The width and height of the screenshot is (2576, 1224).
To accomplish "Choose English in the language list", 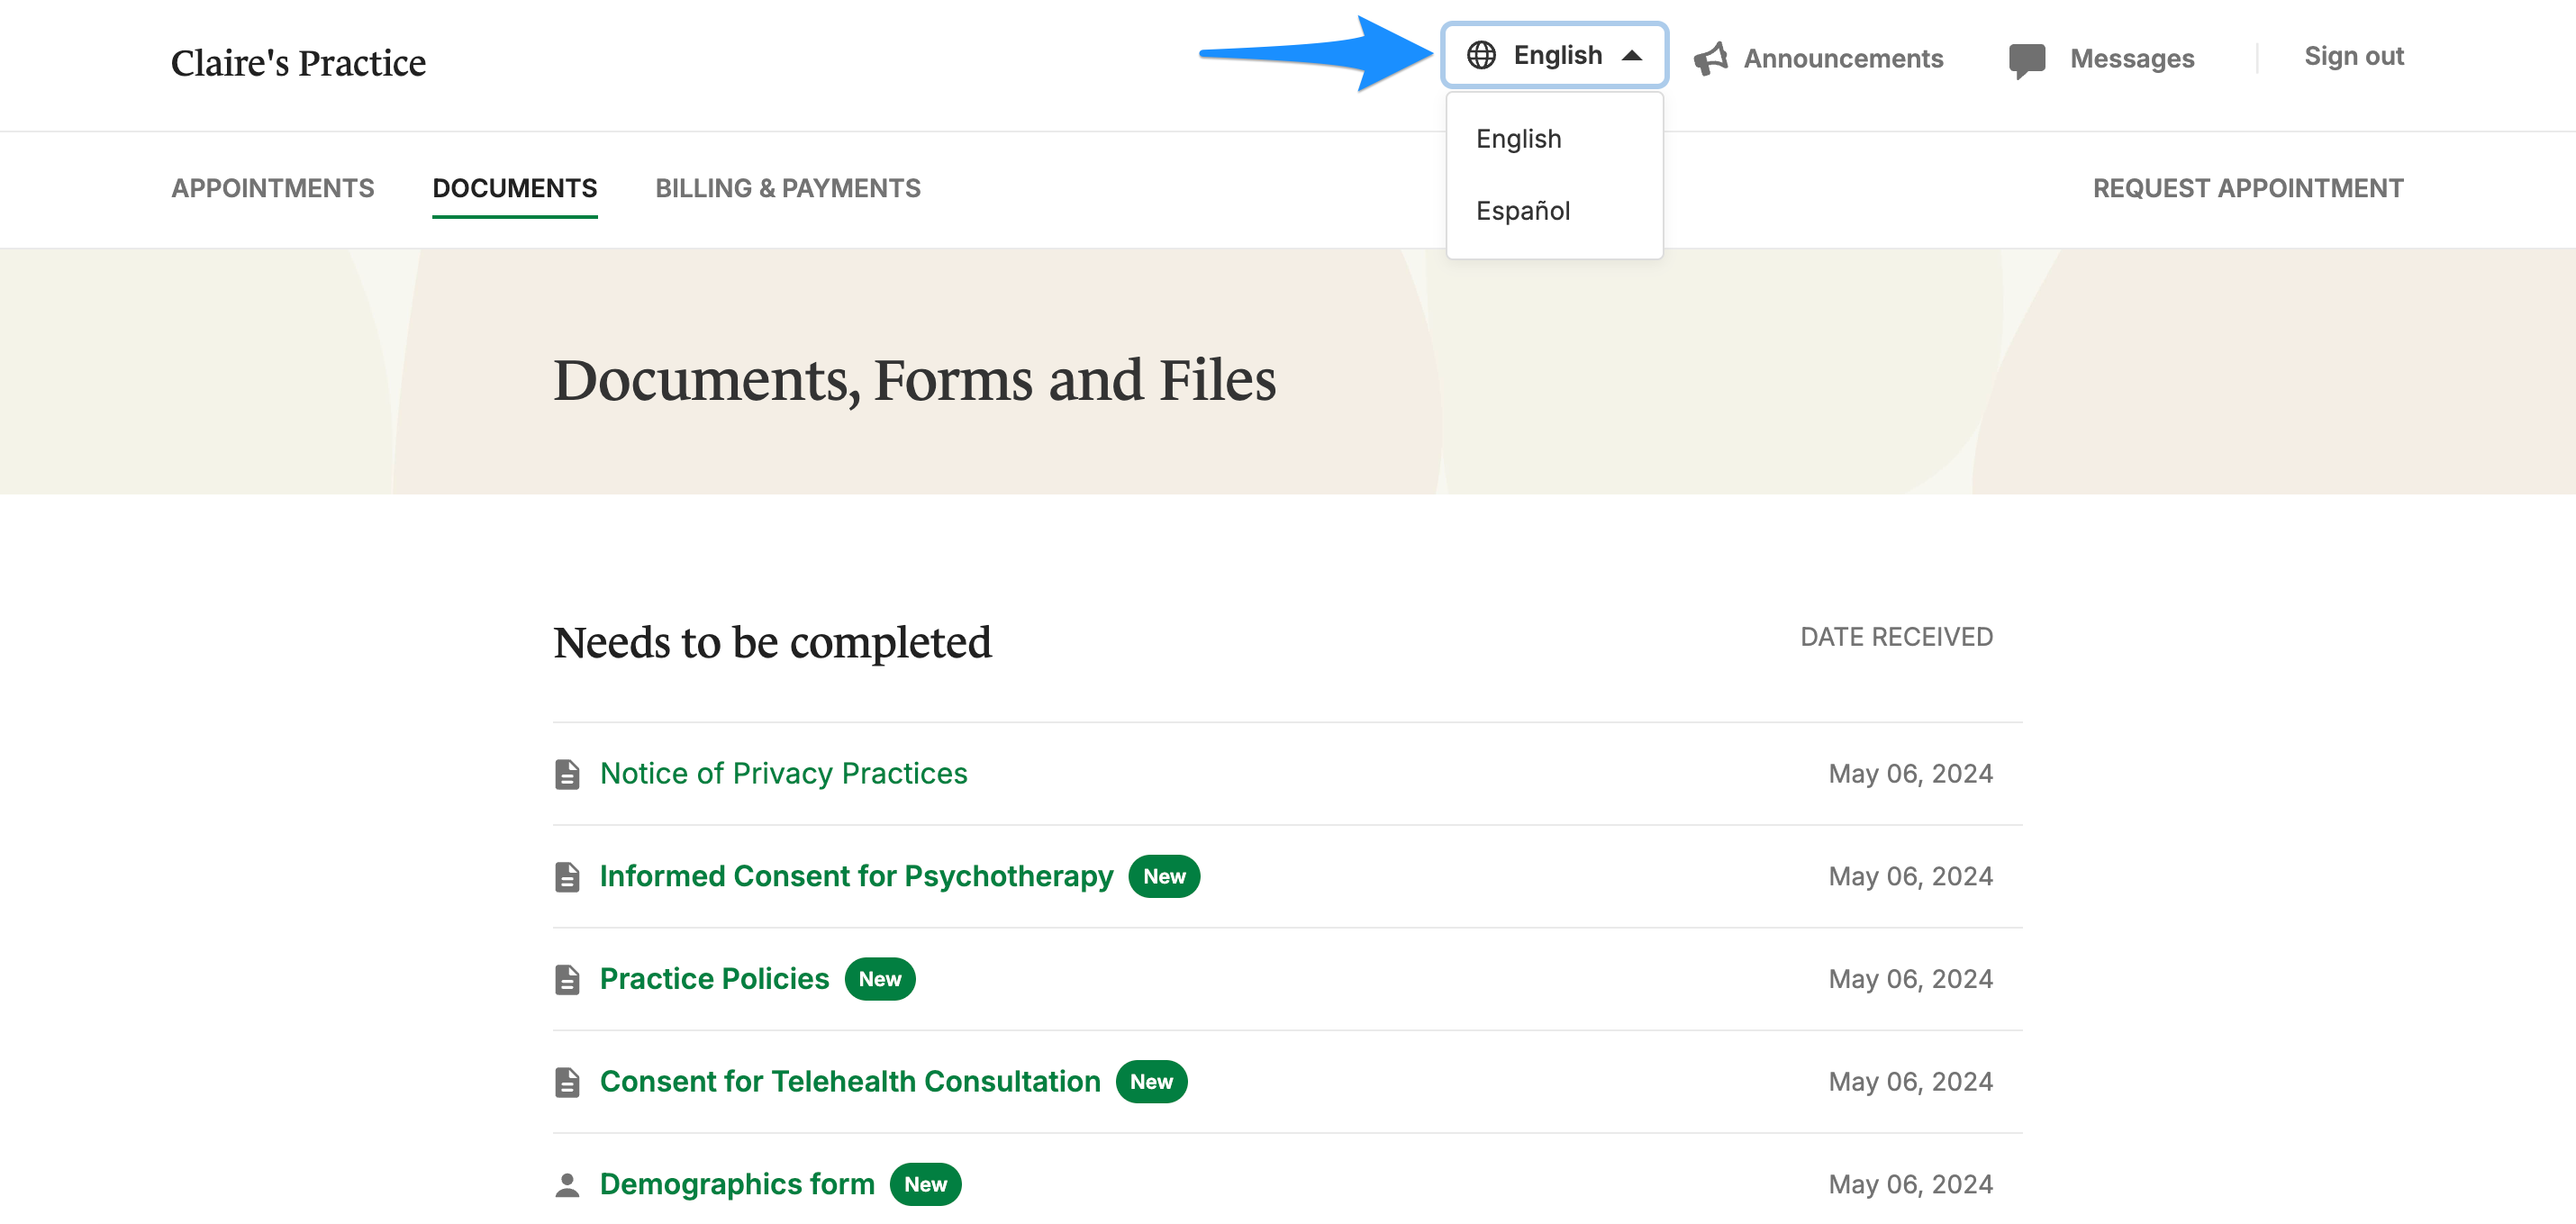I will (x=1518, y=139).
